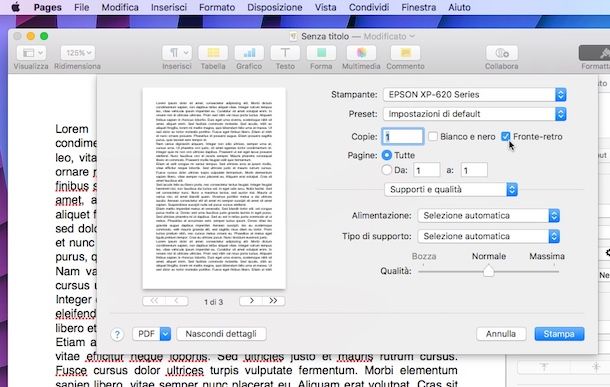Go to first preview page button
This screenshot has width=610, height=387.
[154, 301]
